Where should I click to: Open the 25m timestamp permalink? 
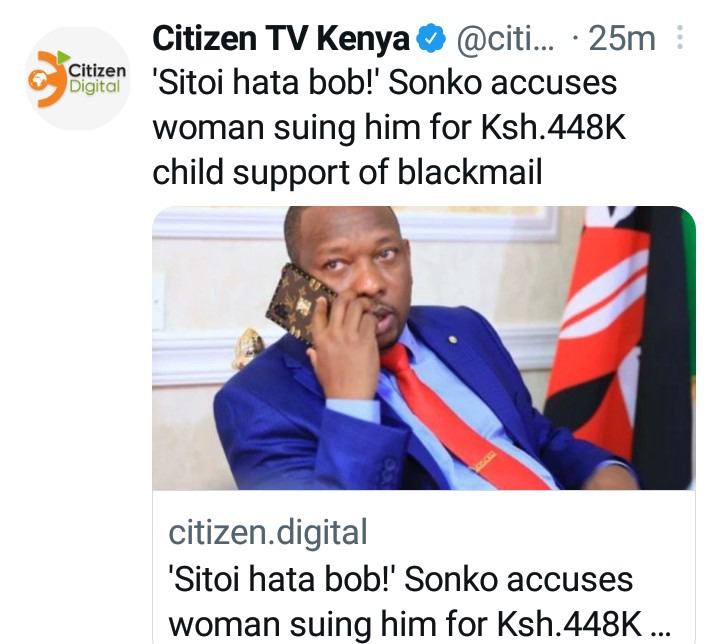tap(621, 39)
